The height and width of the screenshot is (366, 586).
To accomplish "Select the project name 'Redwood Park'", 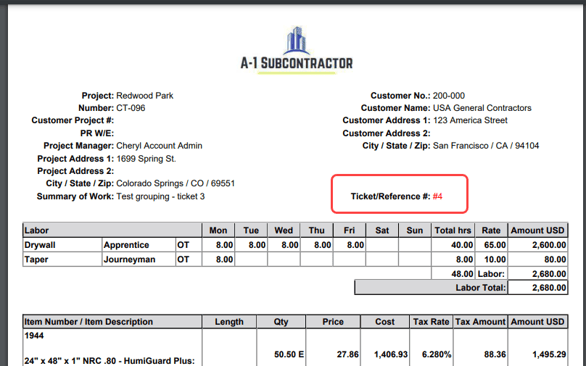I will click(x=145, y=96).
